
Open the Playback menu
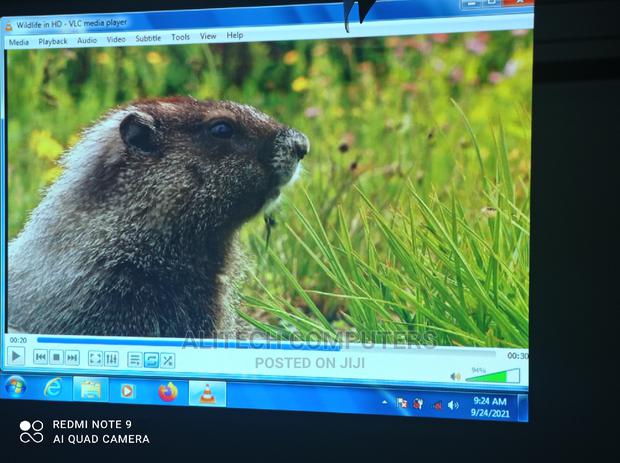tap(53, 42)
